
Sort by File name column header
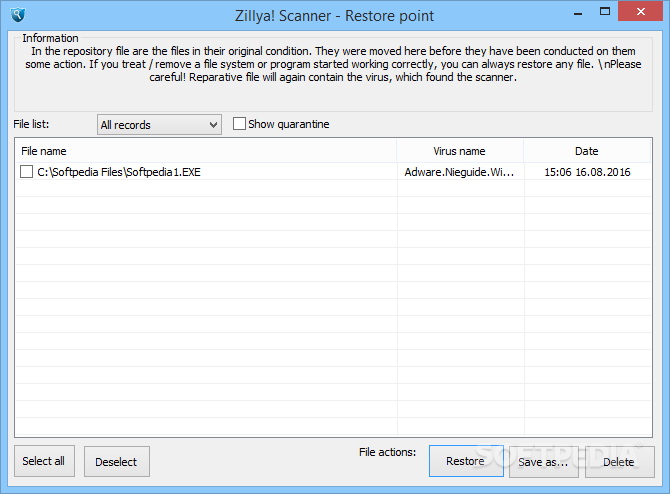pos(206,151)
